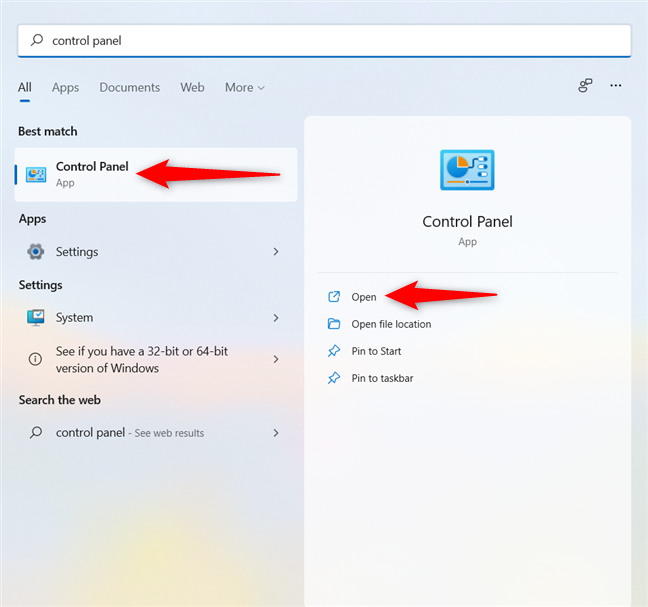648x607 pixels.
Task: Click Open in the preview pane
Action: click(x=364, y=297)
